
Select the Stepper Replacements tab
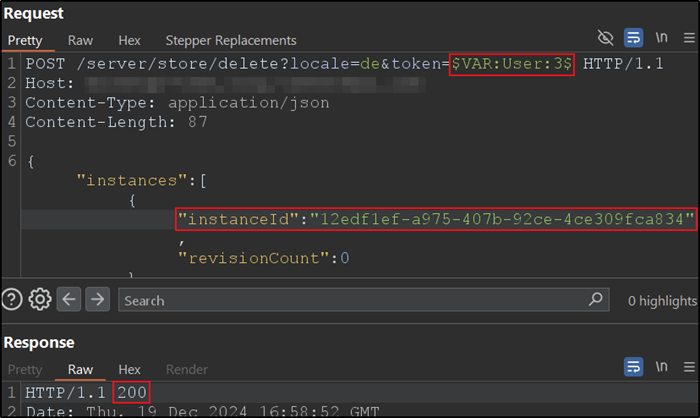coord(230,40)
